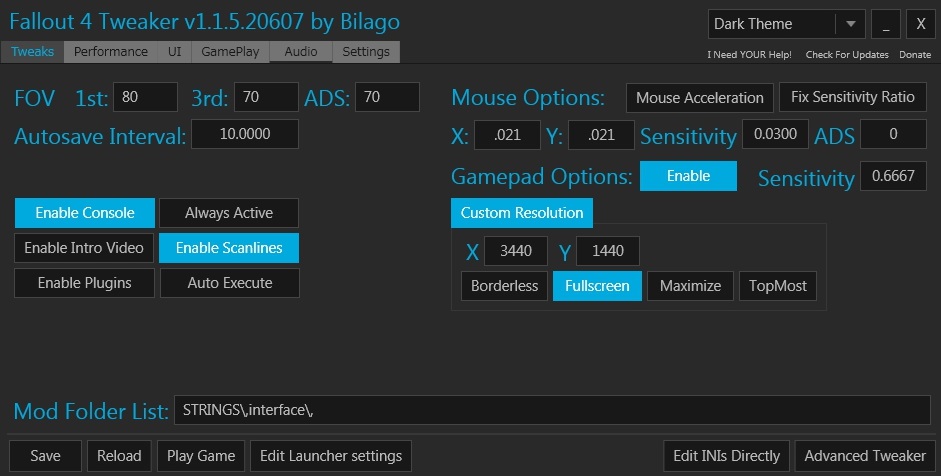Image resolution: width=941 pixels, height=476 pixels.
Task: Edit resolution Y field 1440
Action: click(x=608, y=251)
